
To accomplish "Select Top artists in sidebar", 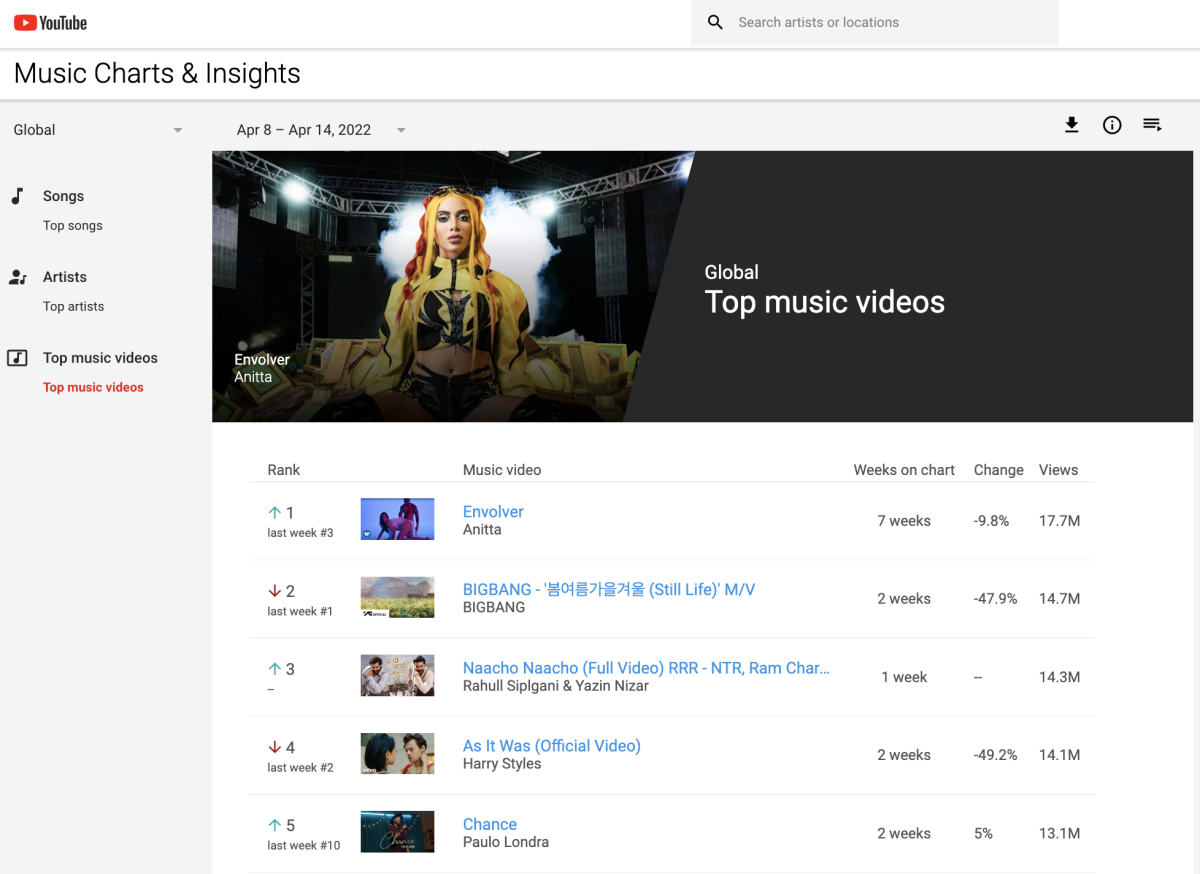I will pos(73,307).
